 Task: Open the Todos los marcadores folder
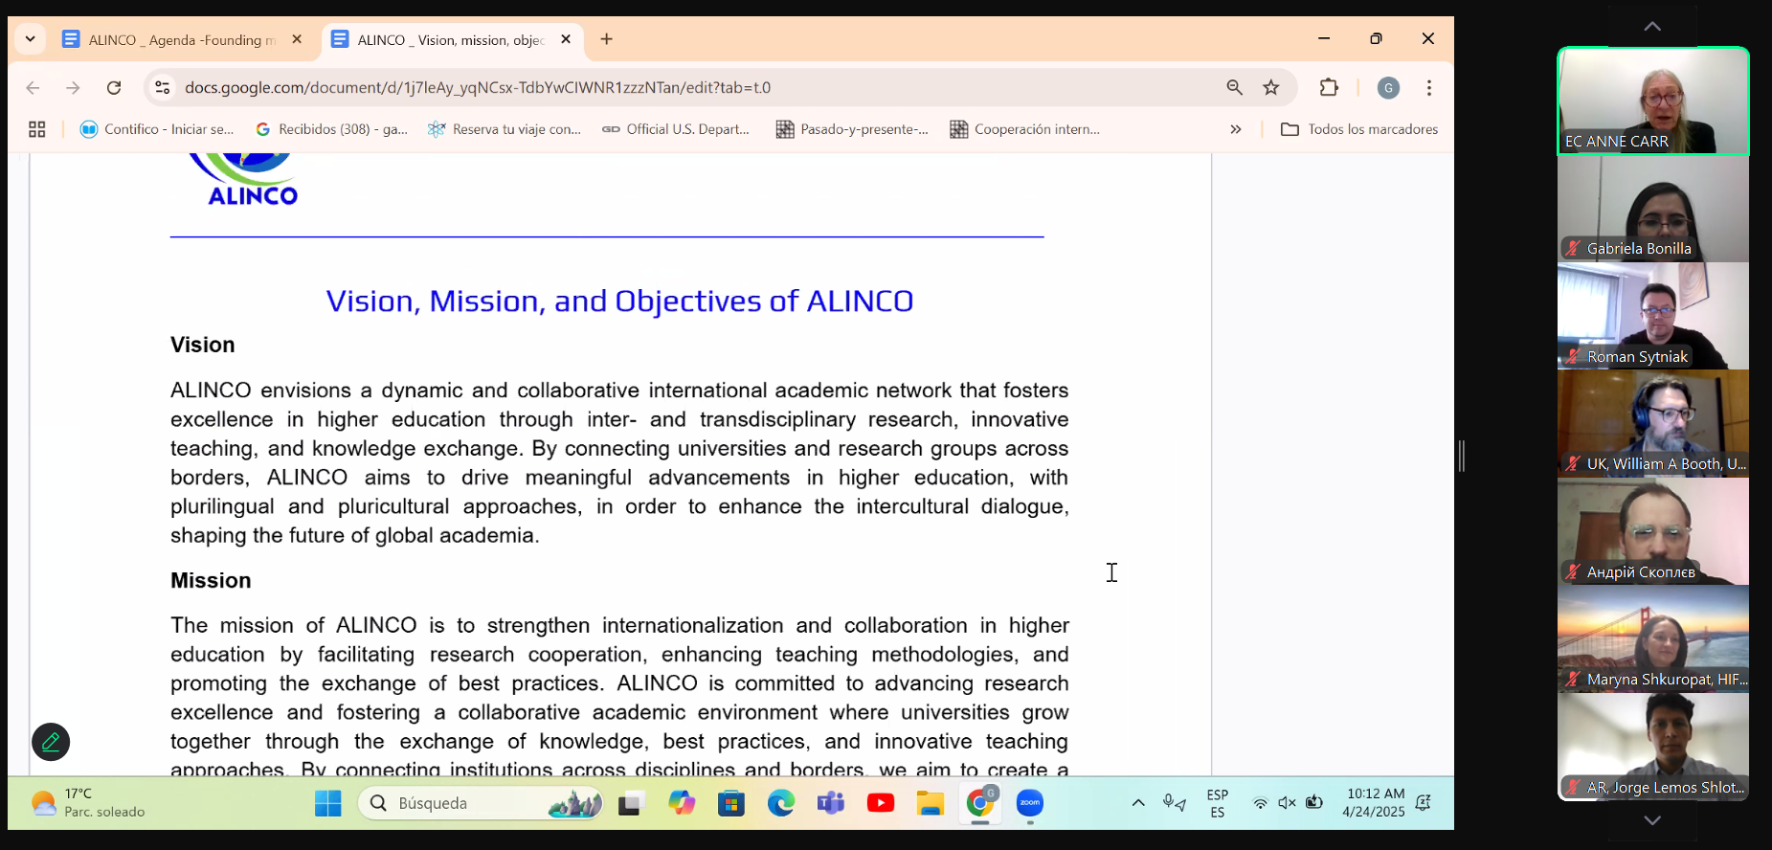point(1360,129)
